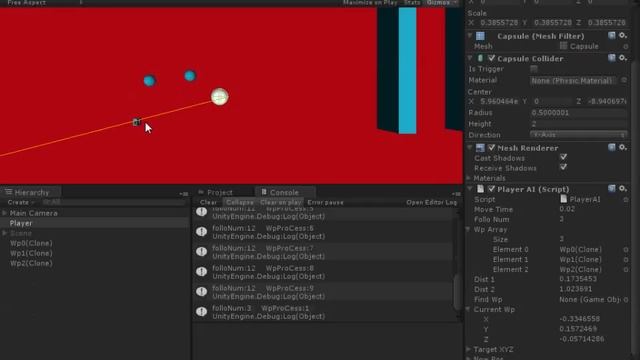Open Capsule Mesh Filter gear settings
Screen dimensions: 640x360
pyautogui.click(x=622, y=36)
